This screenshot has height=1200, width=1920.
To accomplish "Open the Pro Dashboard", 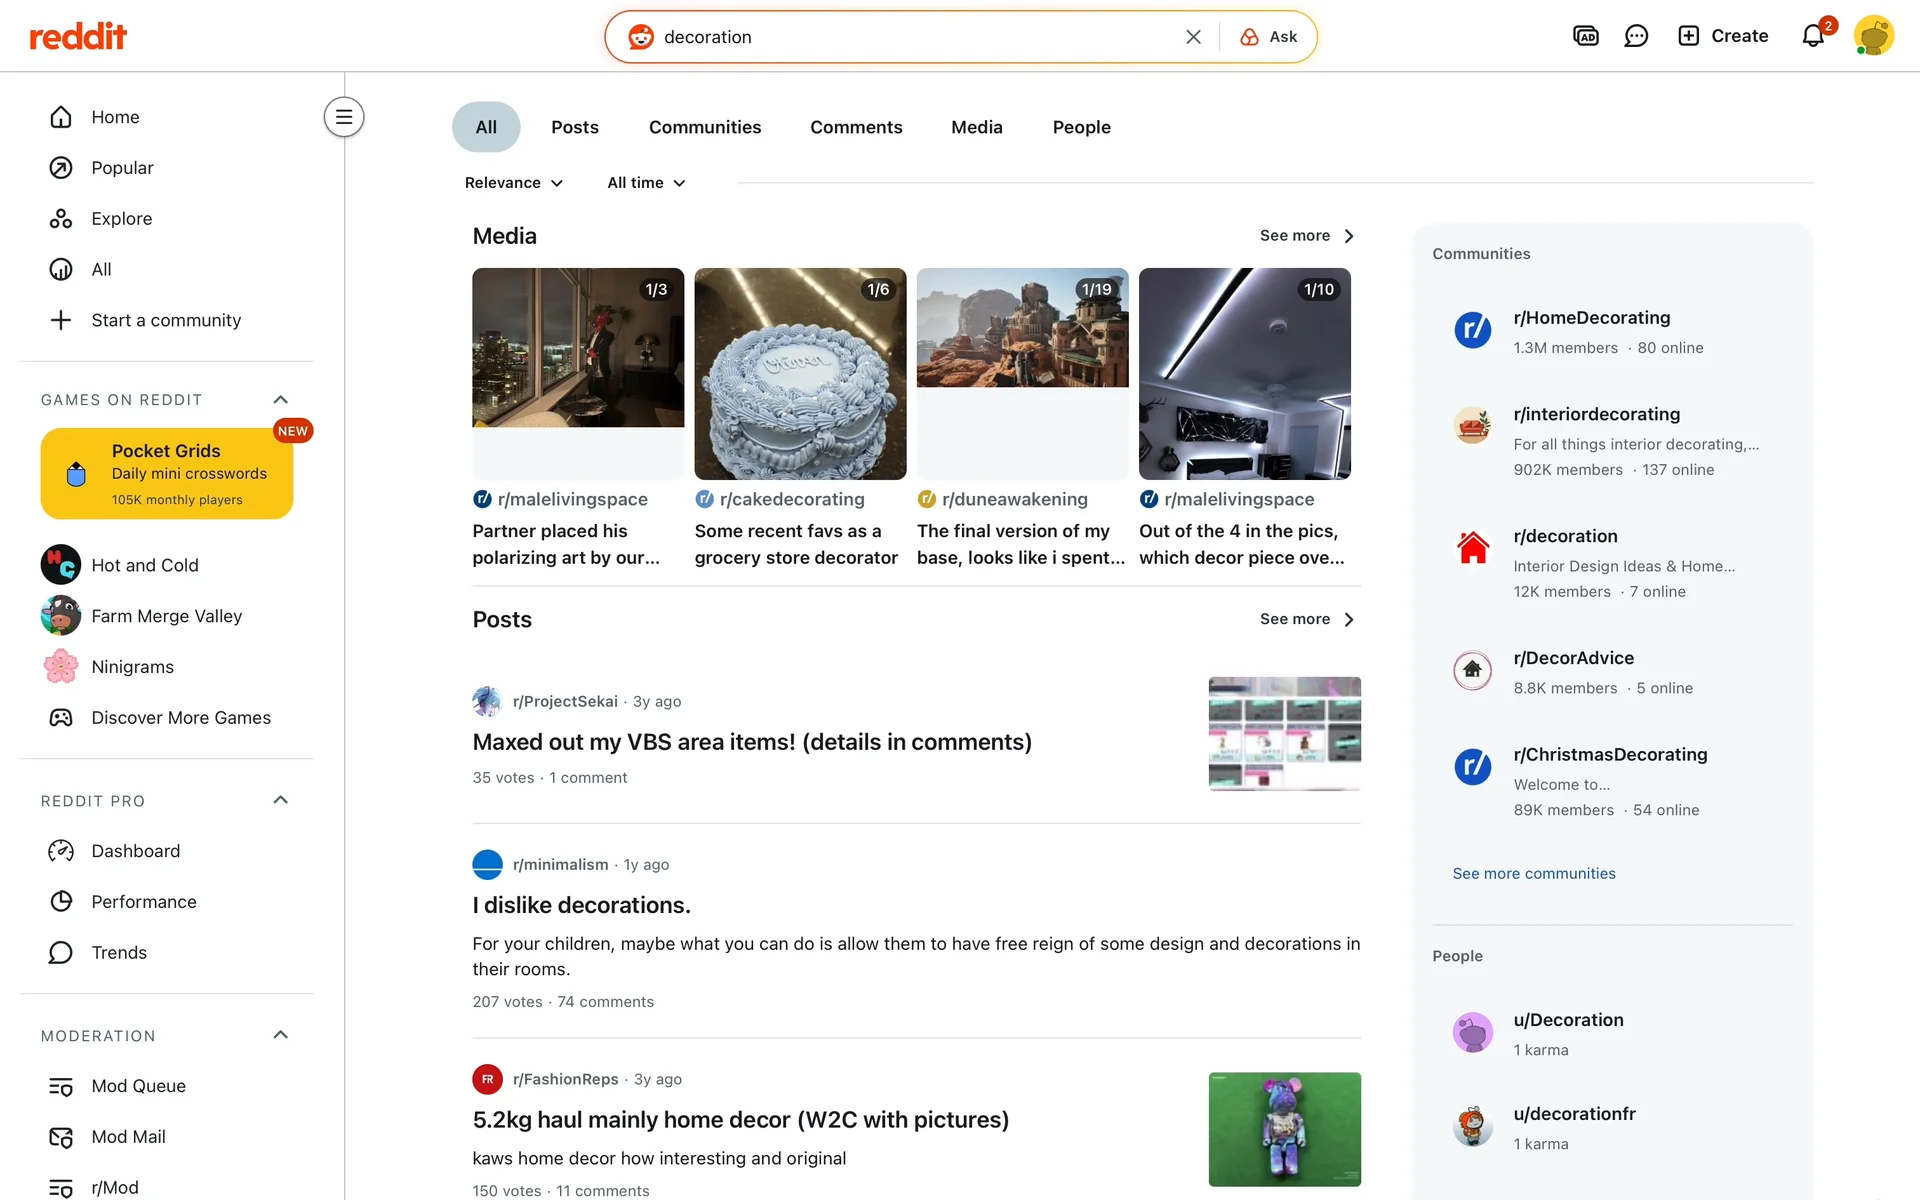I will coord(135,851).
